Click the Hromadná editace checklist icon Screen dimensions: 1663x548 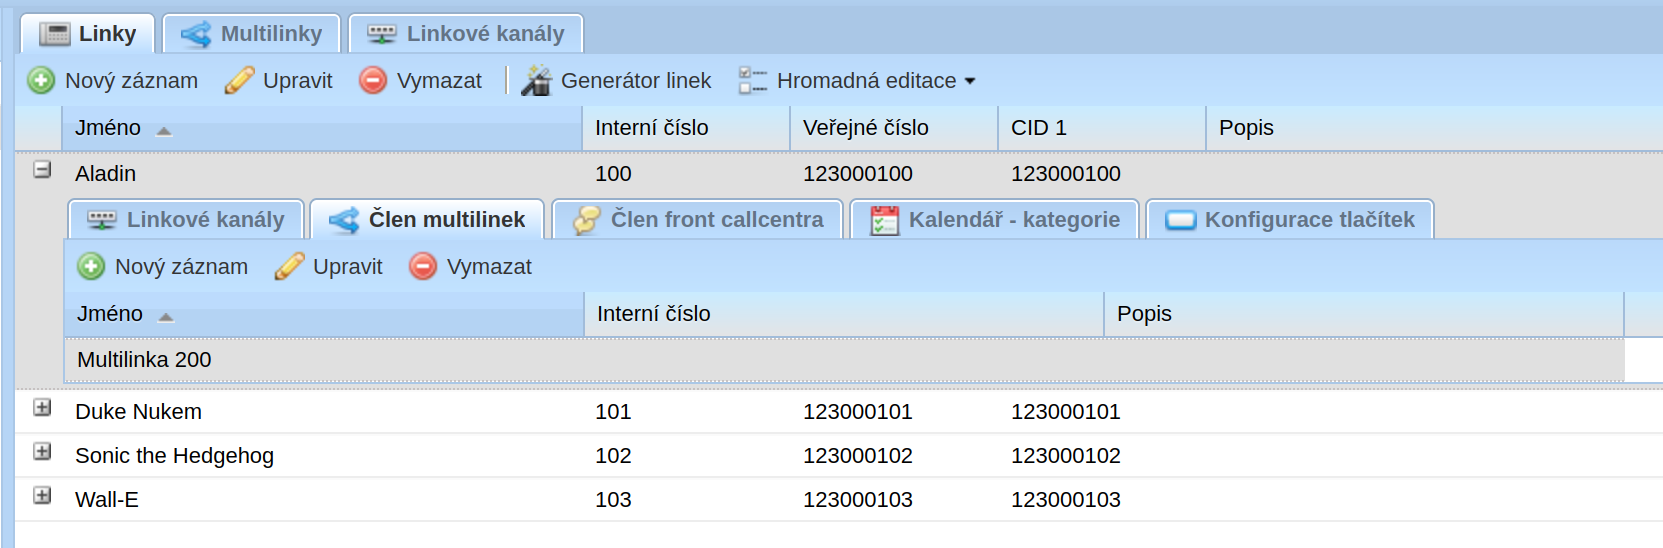coord(753,80)
